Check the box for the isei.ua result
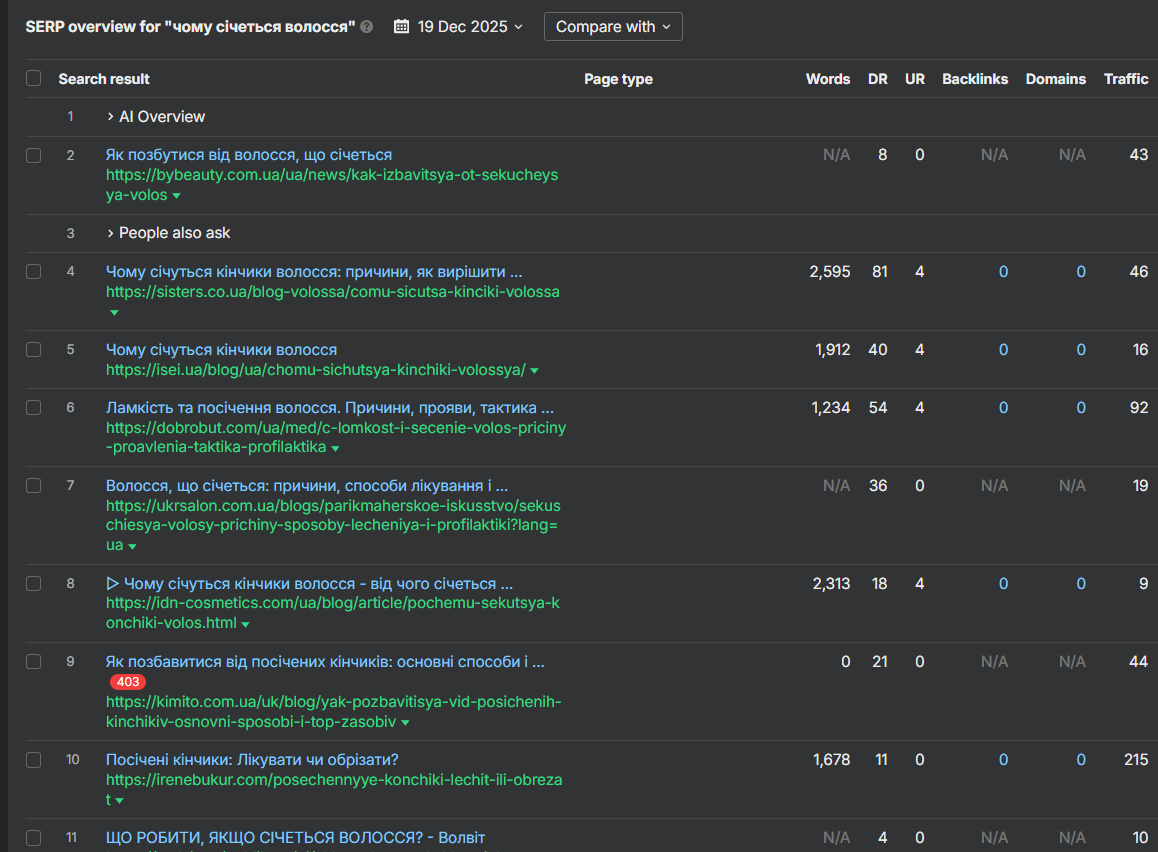This screenshot has height=852, width=1158. [x=34, y=350]
